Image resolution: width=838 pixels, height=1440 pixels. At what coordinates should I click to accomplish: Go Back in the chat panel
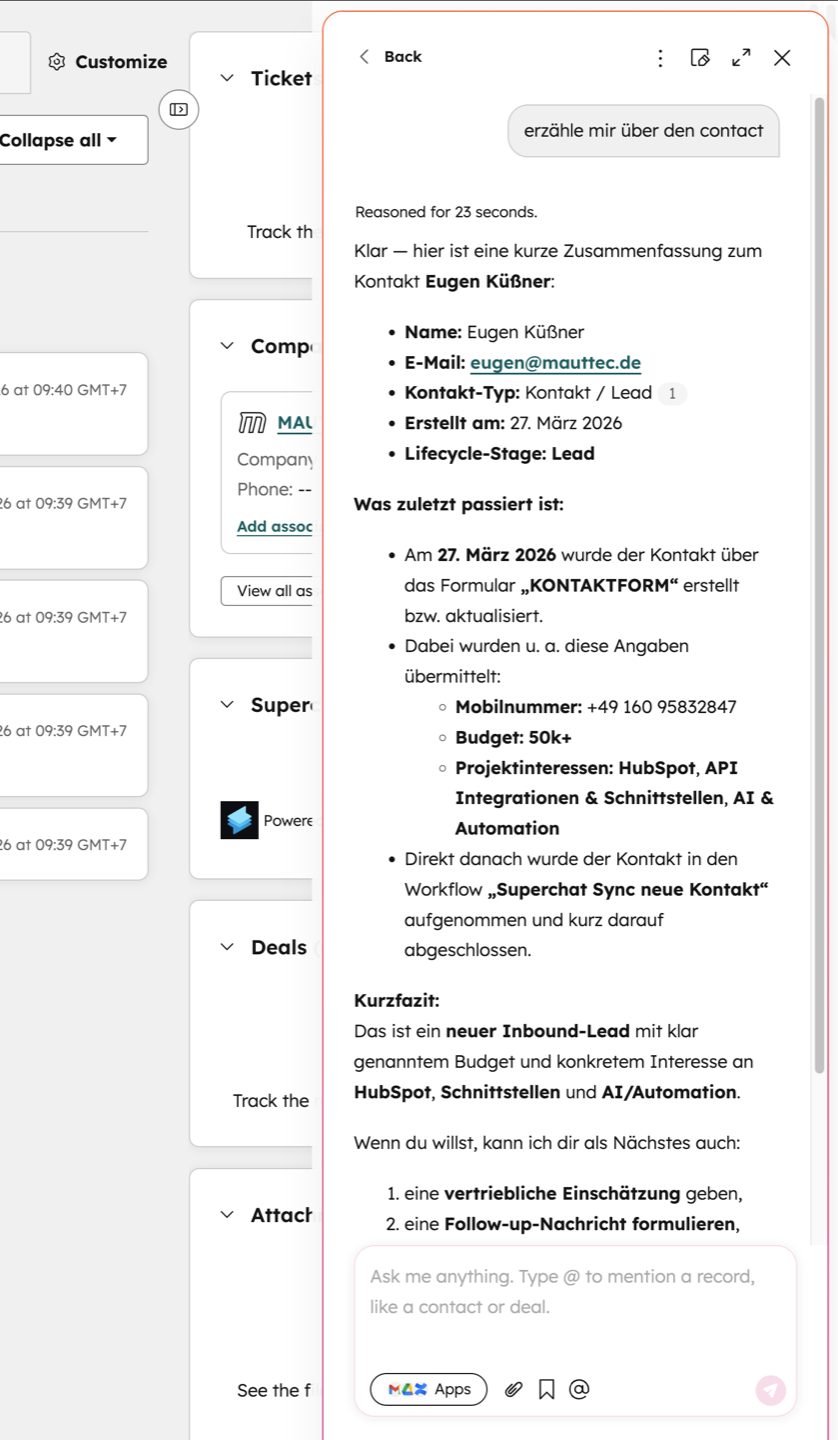(390, 57)
